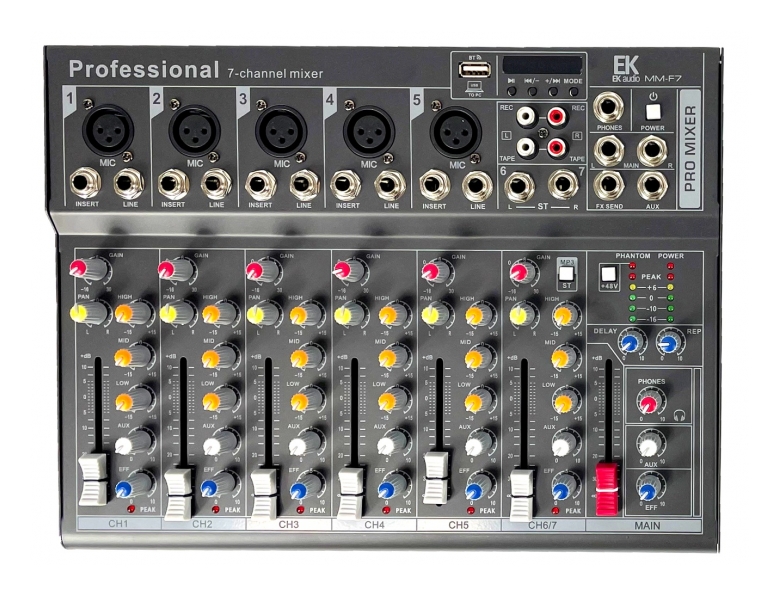The image size is (779, 595).
Task: Click the CH1 fader handle
Action: [92, 478]
